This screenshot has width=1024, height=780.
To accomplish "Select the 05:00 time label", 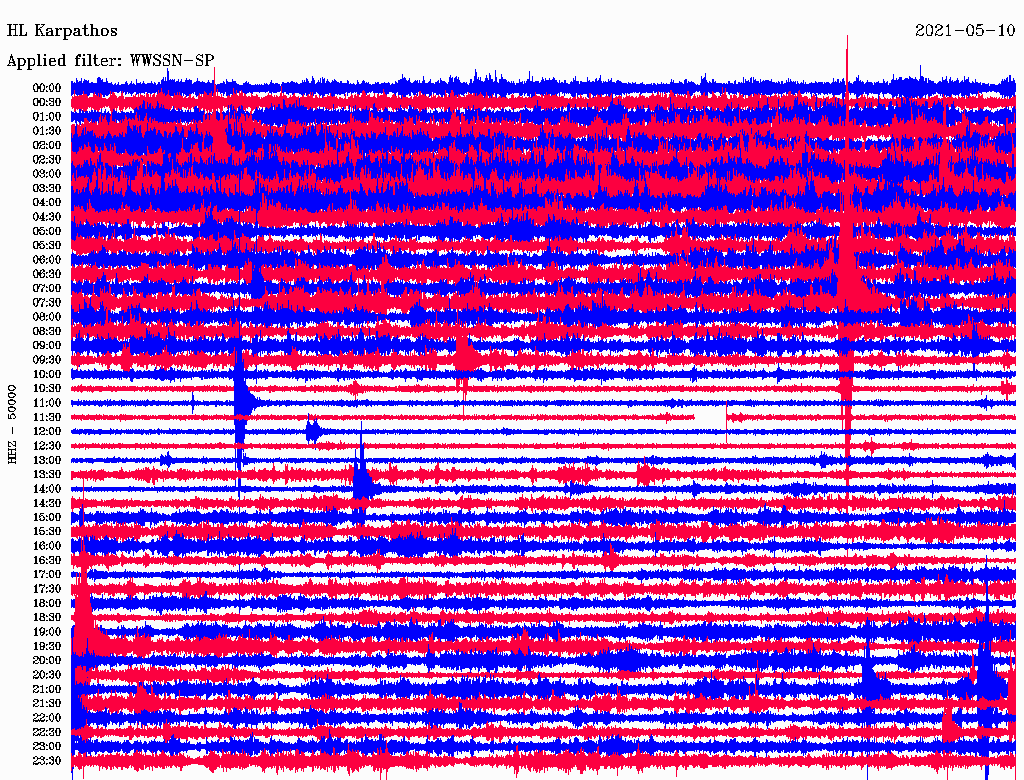I will tap(47, 231).
